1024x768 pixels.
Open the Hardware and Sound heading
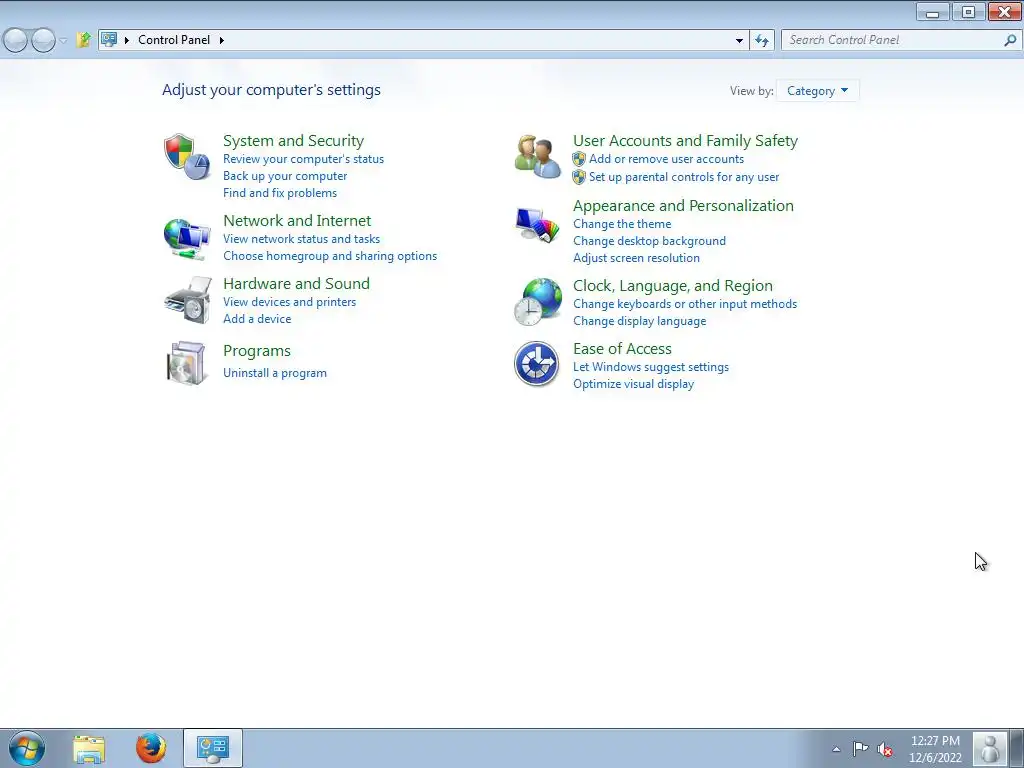tap(296, 283)
